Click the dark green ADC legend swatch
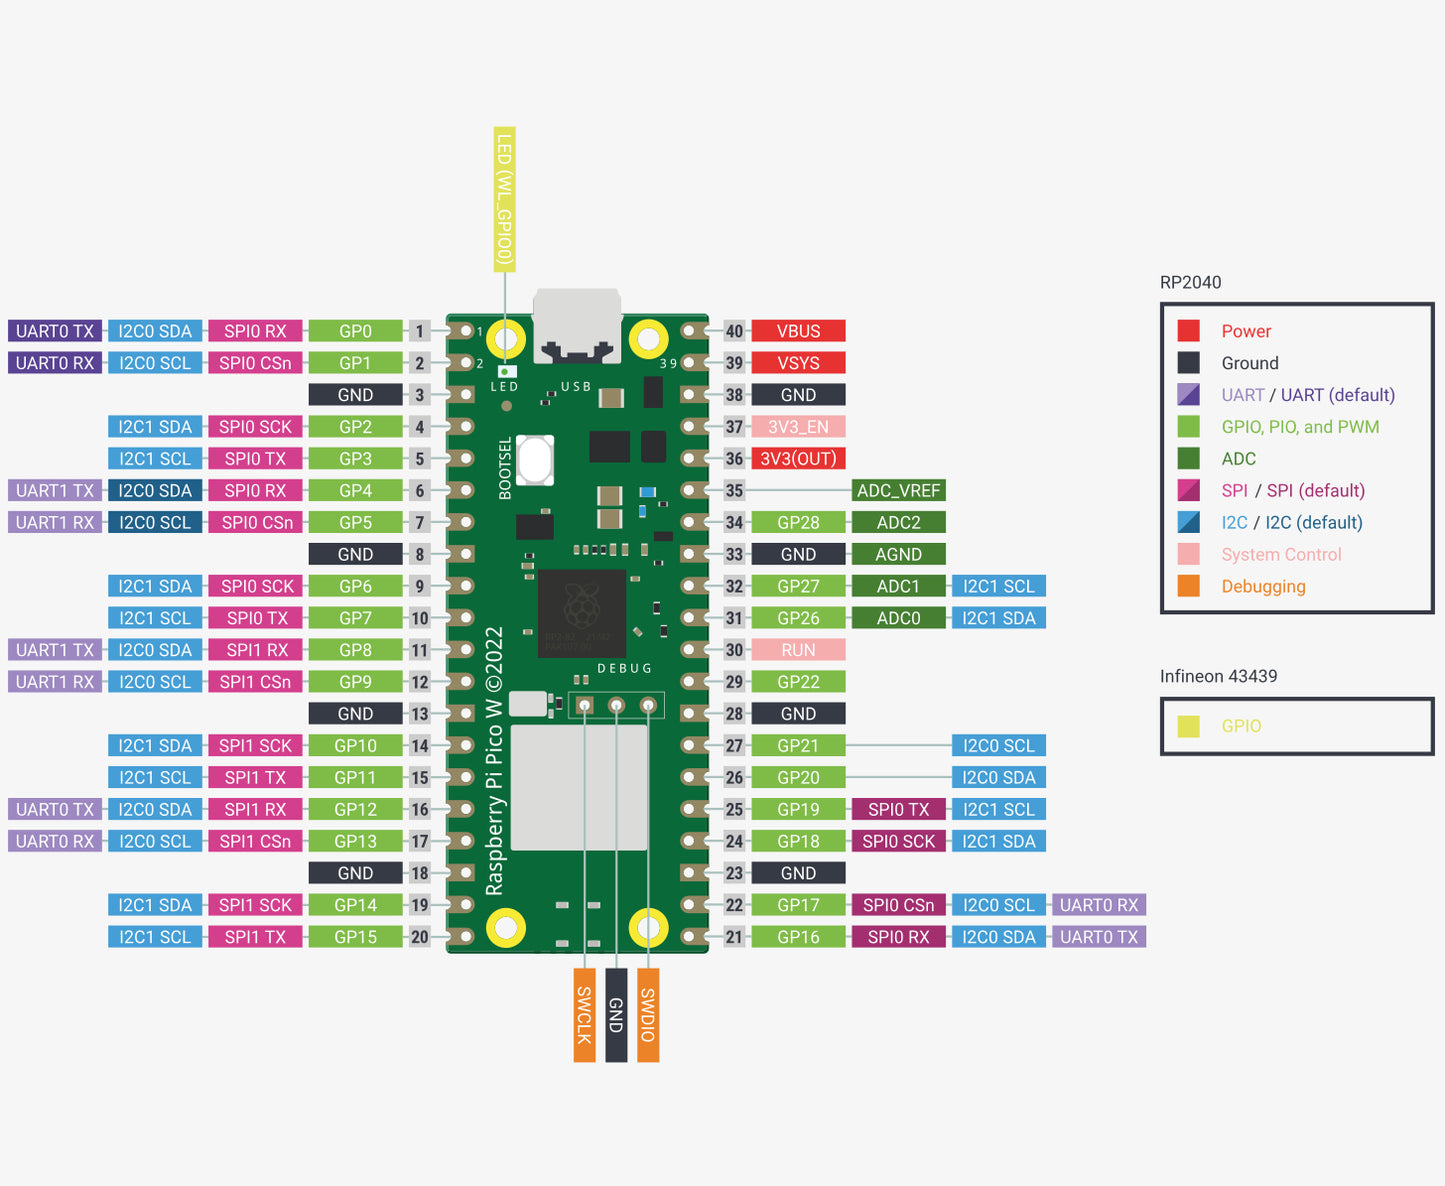Image resolution: width=1445 pixels, height=1186 pixels. [x=1188, y=459]
